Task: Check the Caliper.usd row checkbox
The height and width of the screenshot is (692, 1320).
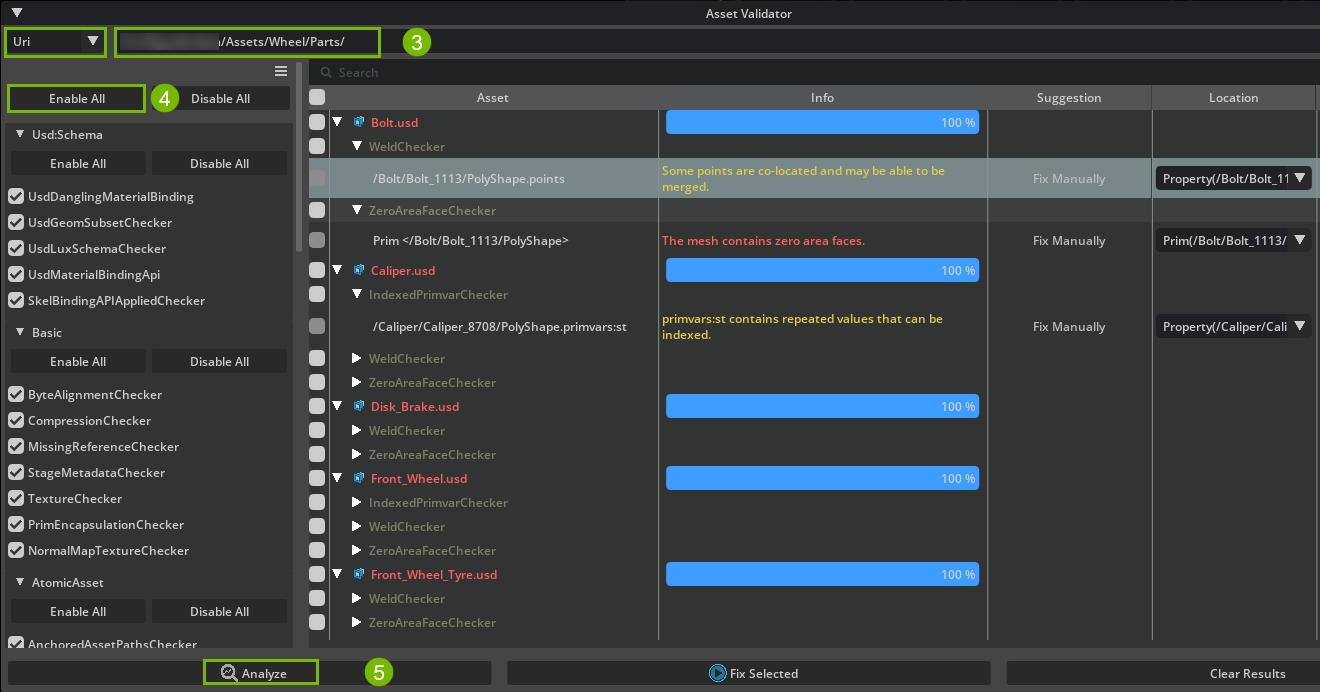Action: pyautogui.click(x=317, y=270)
